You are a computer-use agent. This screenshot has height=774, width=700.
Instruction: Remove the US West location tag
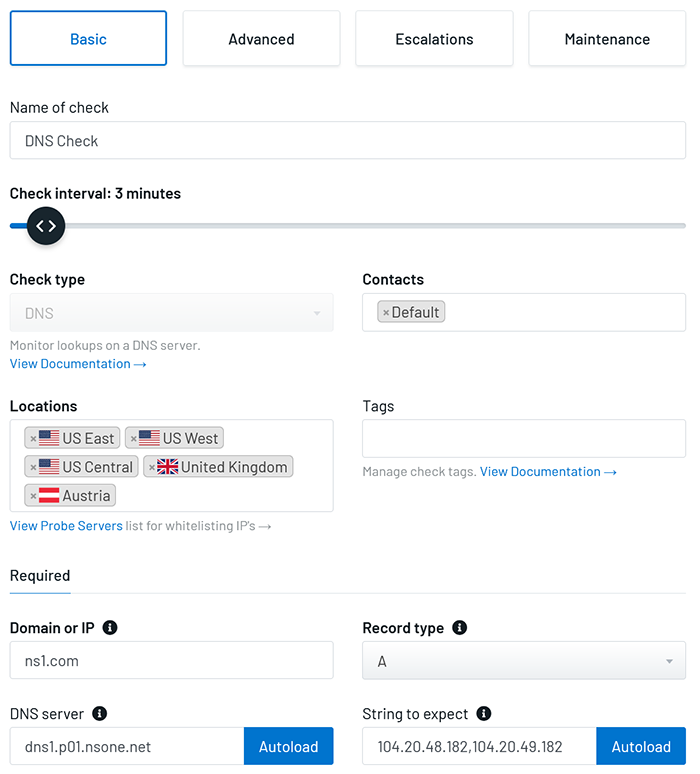pyautogui.click(x=133, y=439)
